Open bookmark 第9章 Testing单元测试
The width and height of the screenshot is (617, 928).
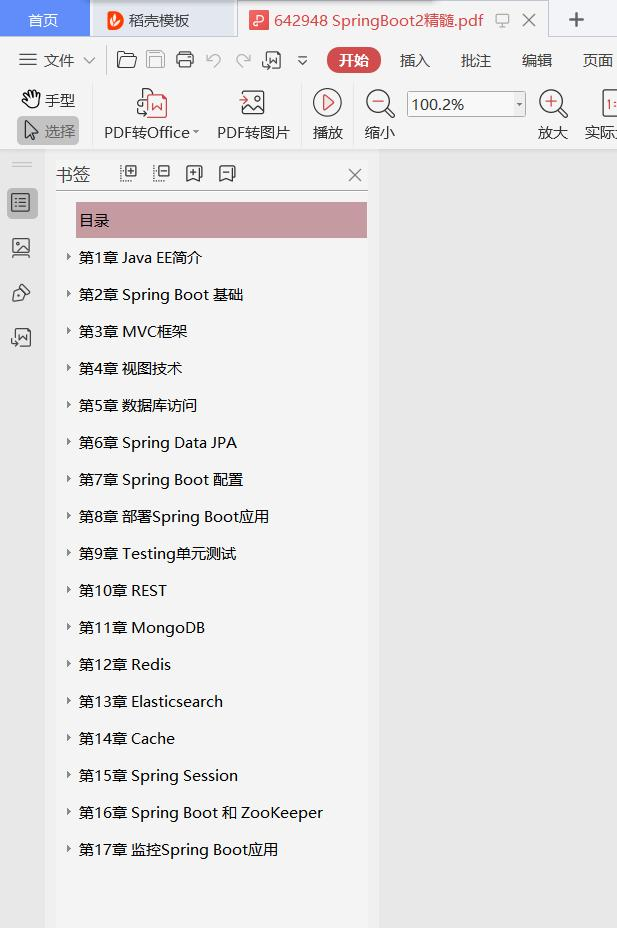(157, 554)
